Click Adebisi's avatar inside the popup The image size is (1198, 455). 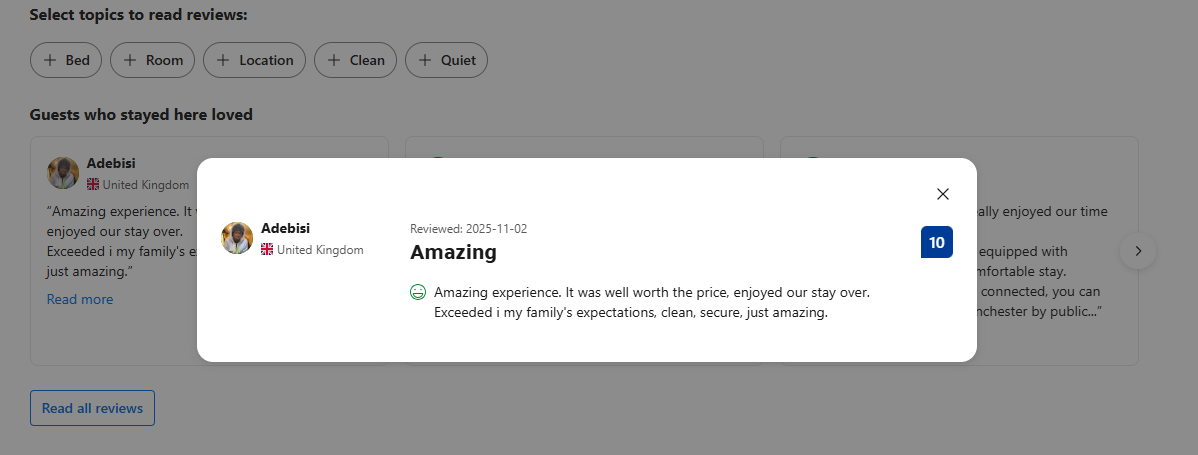(237, 238)
